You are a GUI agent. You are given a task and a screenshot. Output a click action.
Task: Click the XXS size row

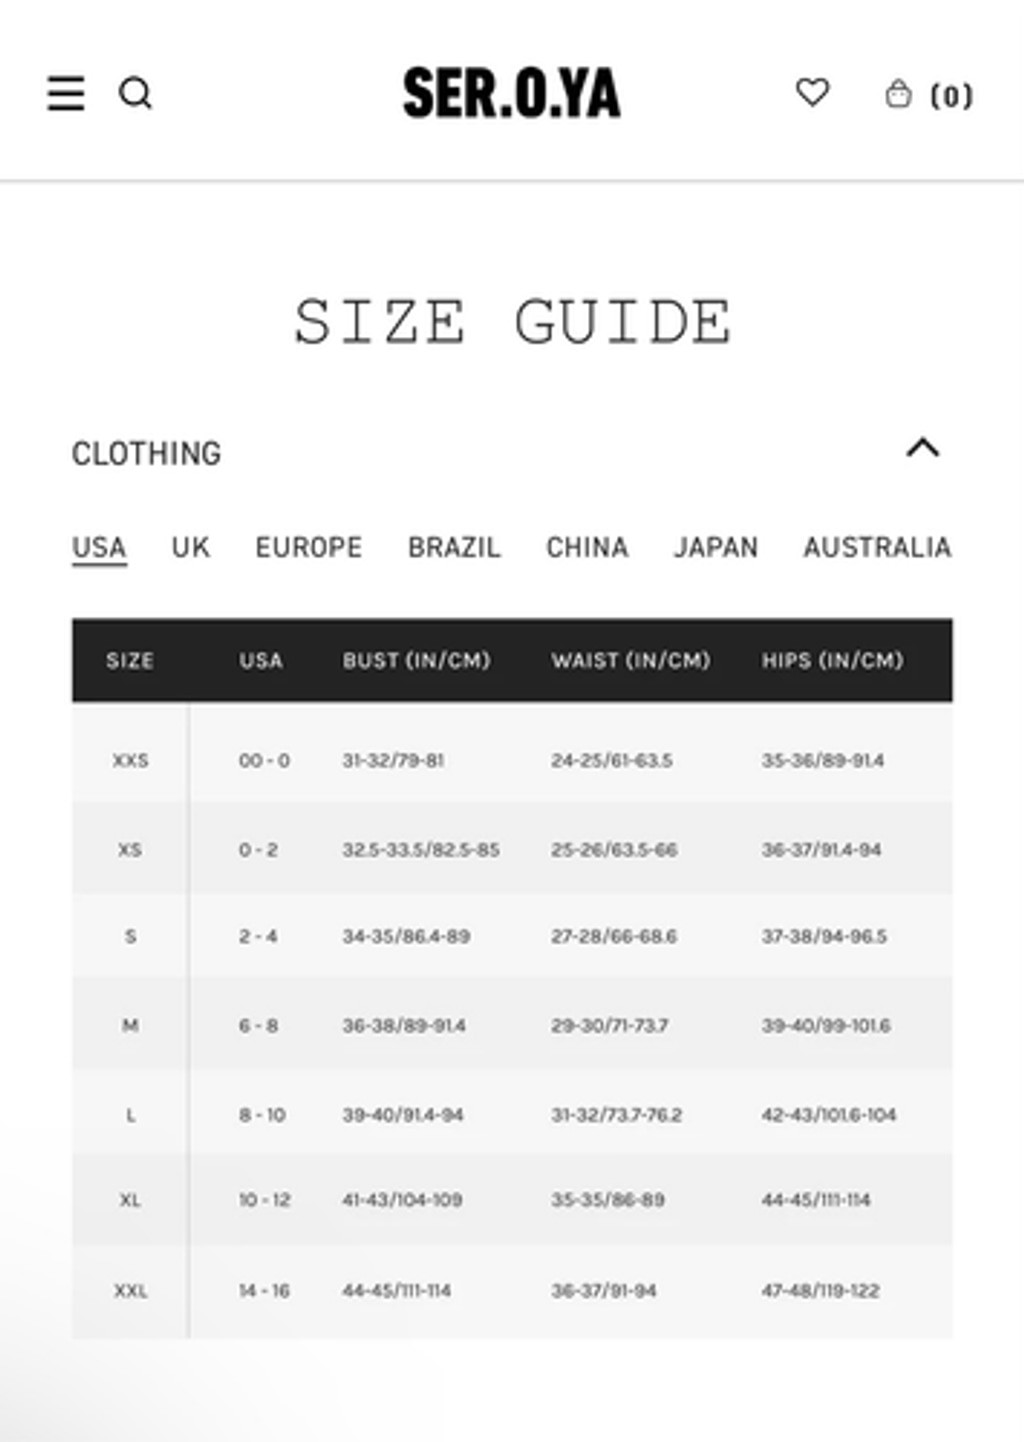tap(512, 760)
